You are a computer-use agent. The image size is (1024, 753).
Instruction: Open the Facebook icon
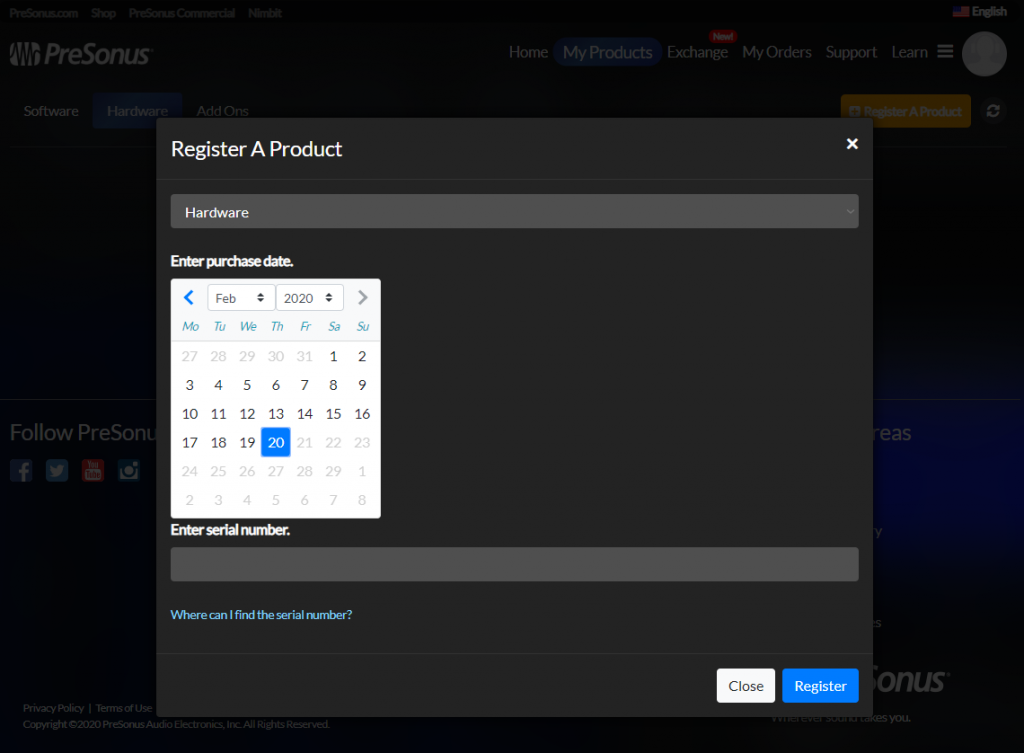pyautogui.click(x=21, y=470)
